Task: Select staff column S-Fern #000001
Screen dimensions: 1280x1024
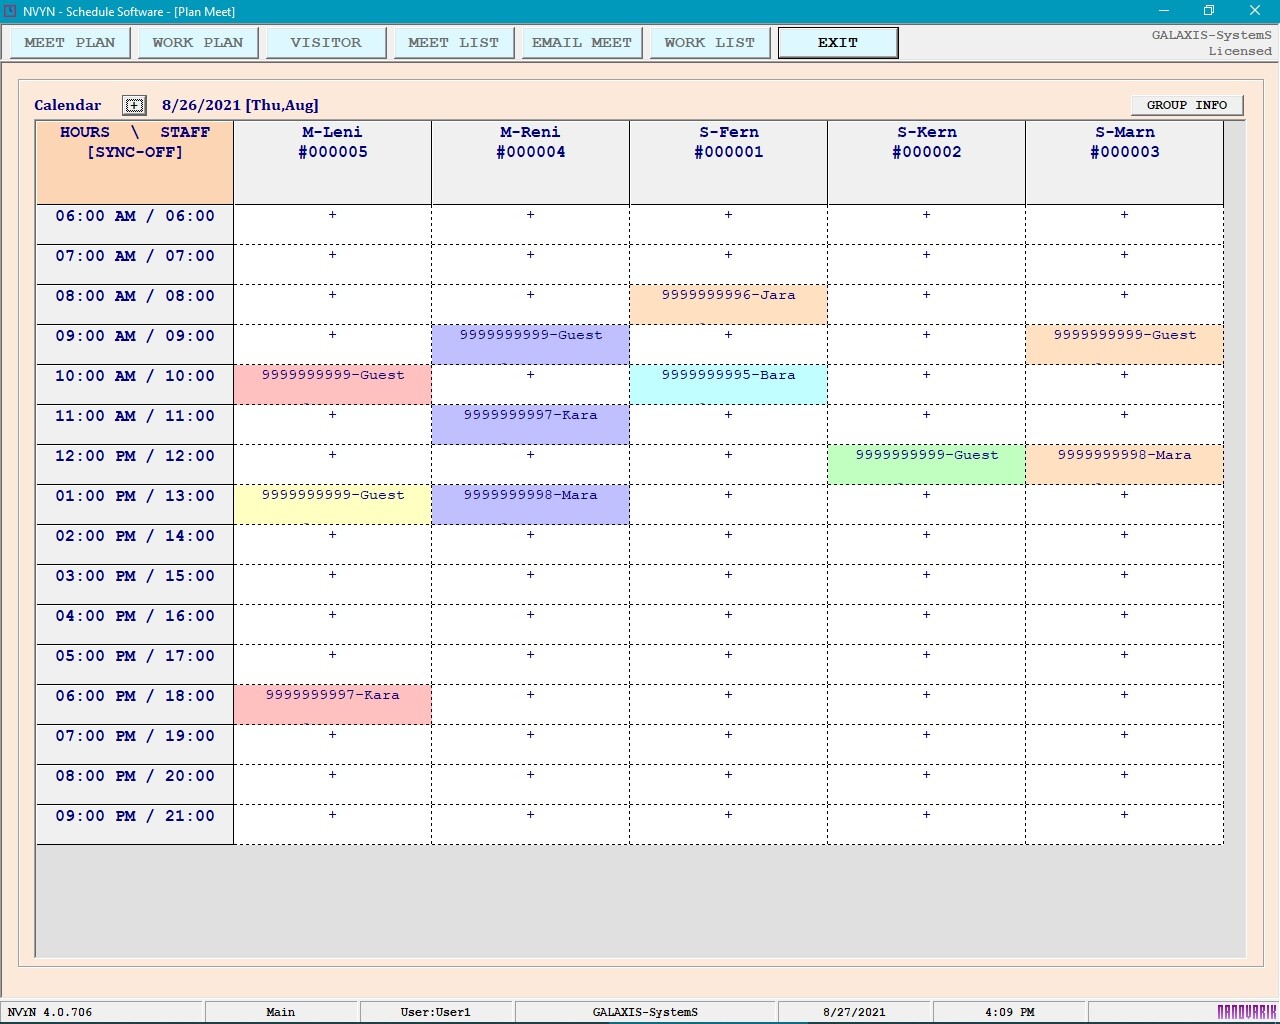Action: [x=729, y=163]
